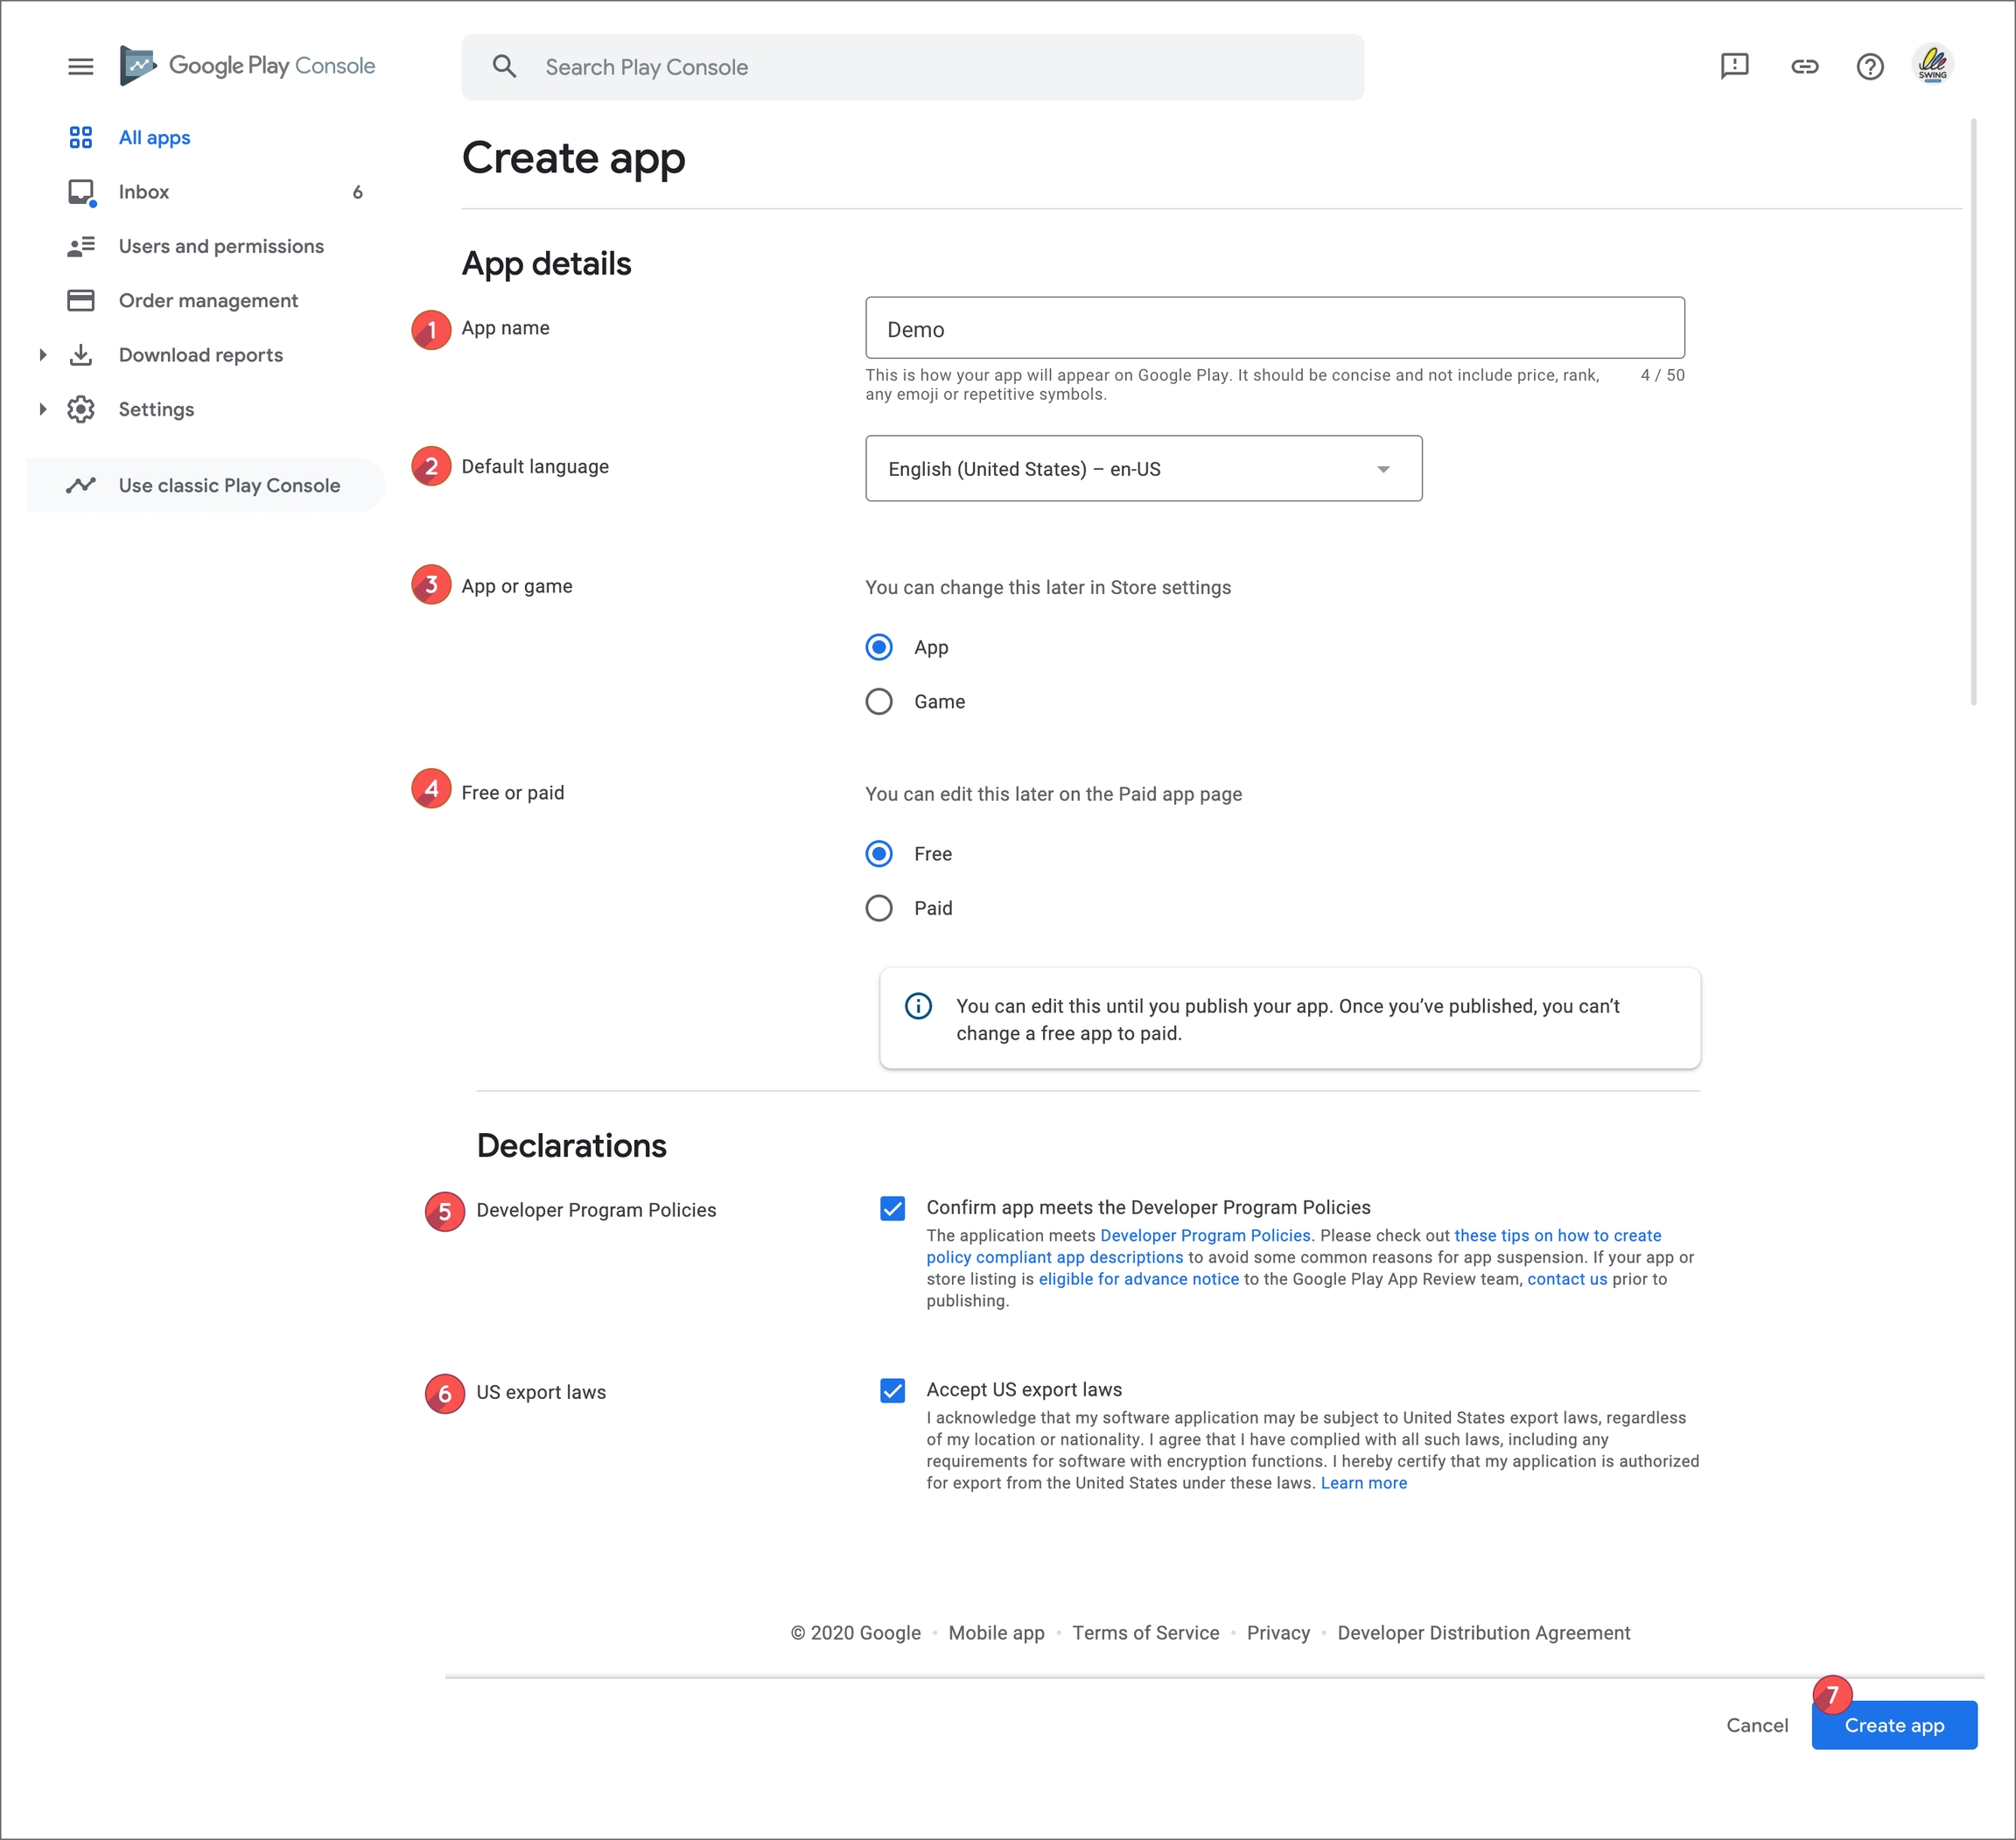Open the hamburger navigation menu

80,66
